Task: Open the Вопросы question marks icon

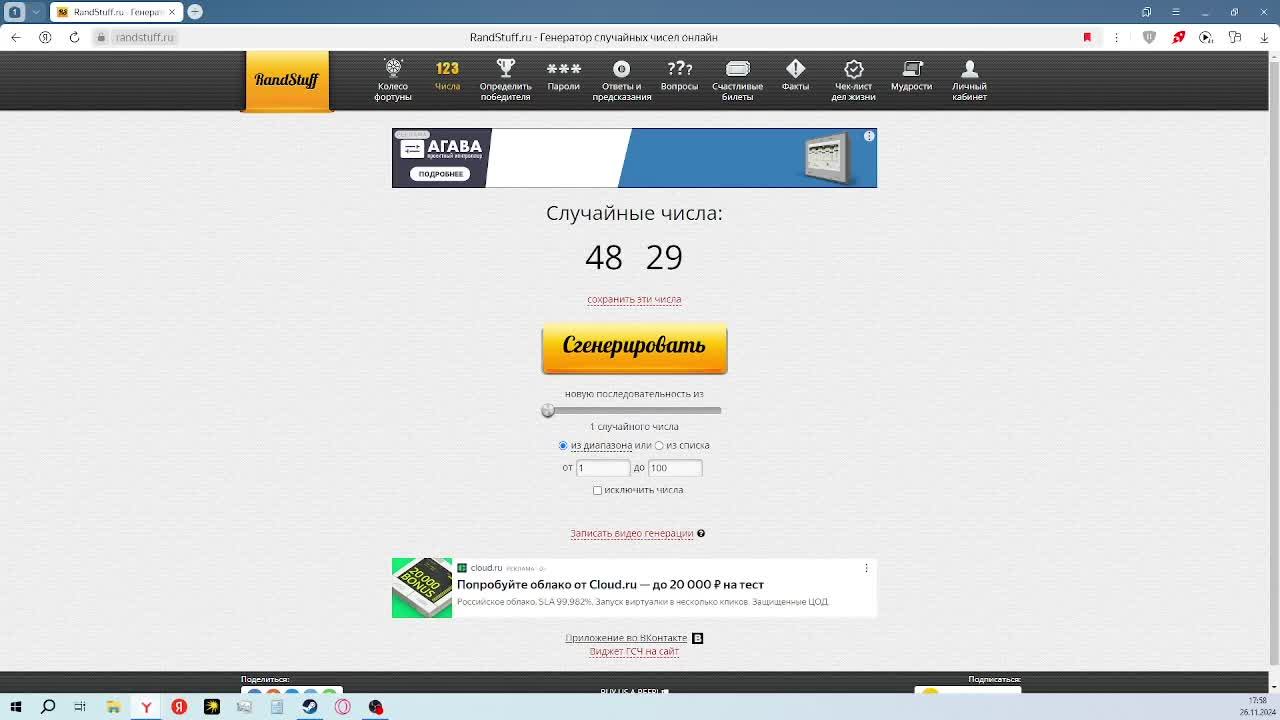Action: (679, 68)
